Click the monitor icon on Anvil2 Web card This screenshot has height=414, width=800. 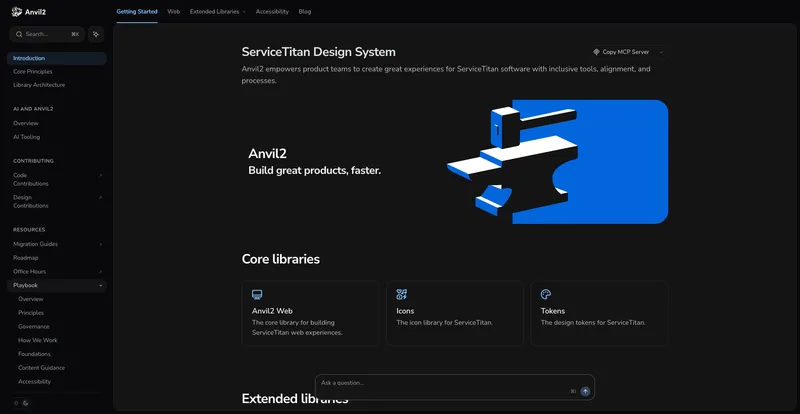point(257,295)
